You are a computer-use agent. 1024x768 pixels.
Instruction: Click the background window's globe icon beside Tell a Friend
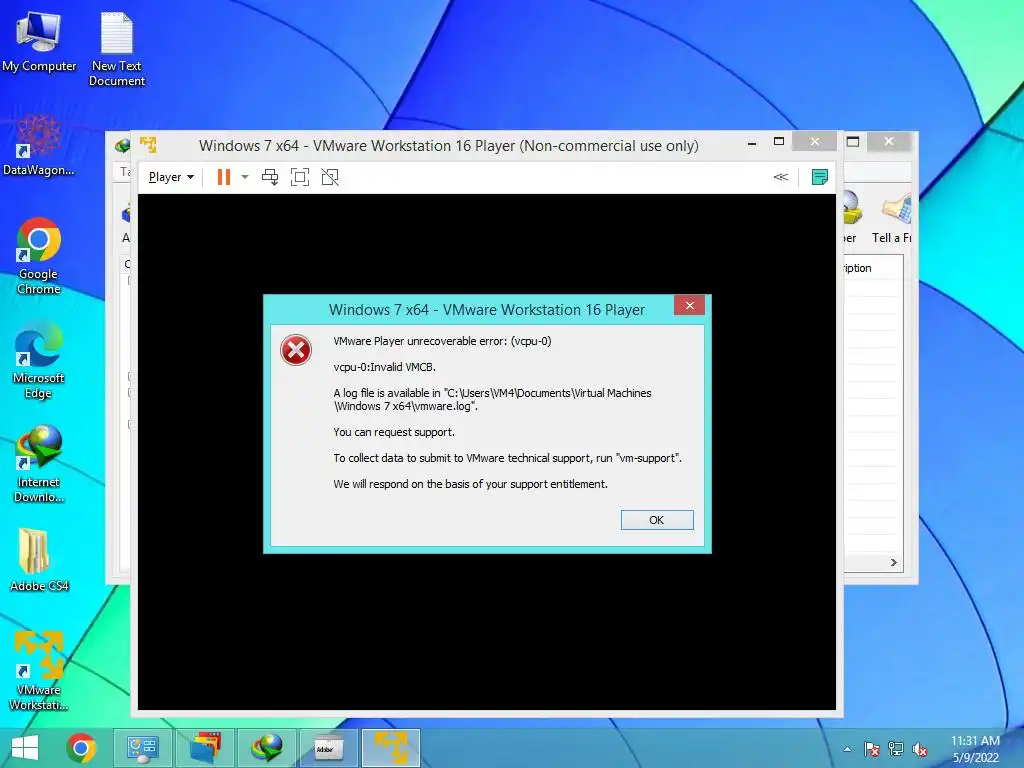click(850, 208)
